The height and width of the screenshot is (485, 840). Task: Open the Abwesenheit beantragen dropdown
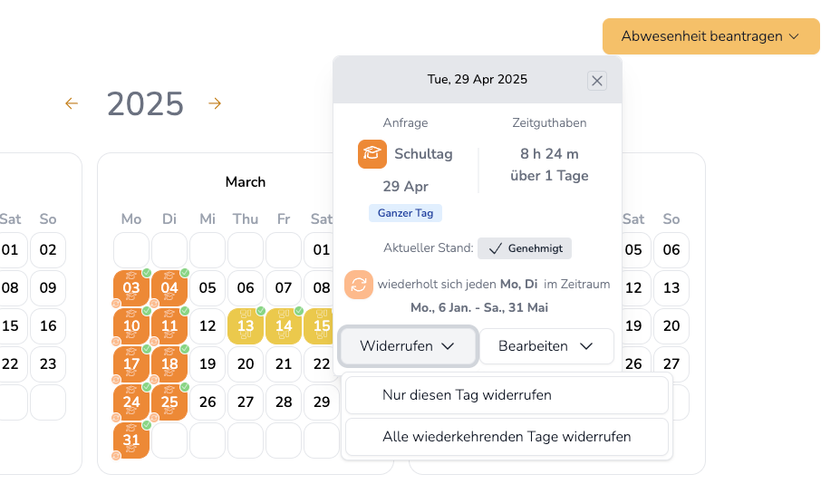710,36
